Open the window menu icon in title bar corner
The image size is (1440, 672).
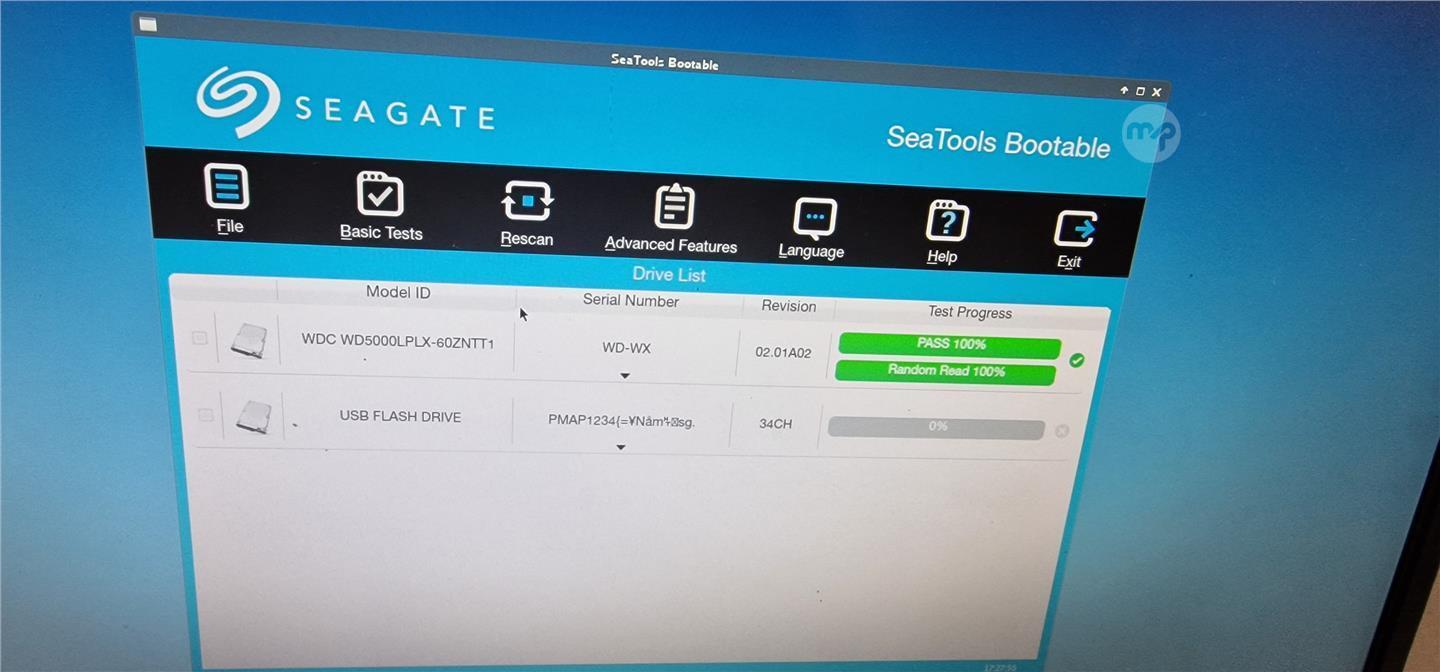[x=148, y=24]
